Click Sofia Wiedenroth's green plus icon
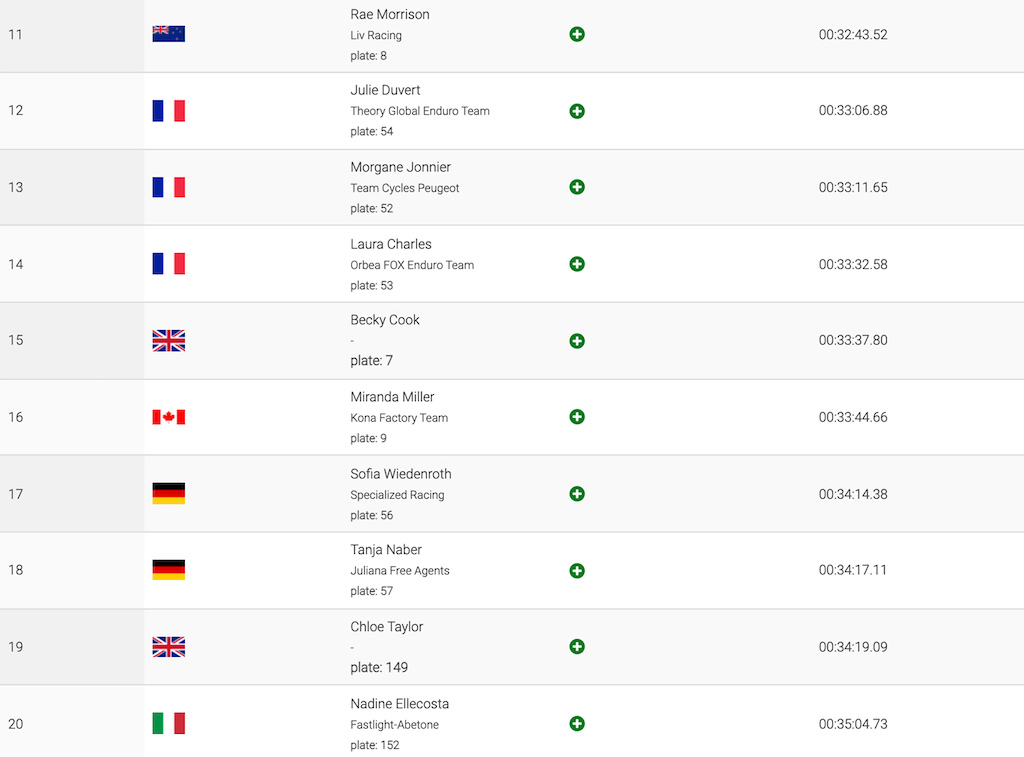 click(x=577, y=494)
